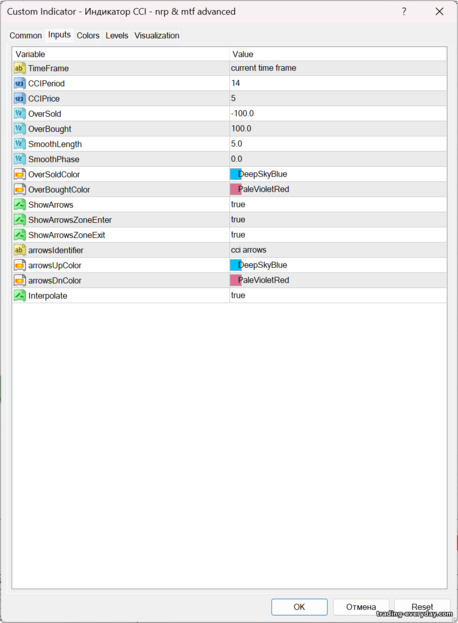Edit the SmoothPhase value 0.0

(x=237, y=159)
